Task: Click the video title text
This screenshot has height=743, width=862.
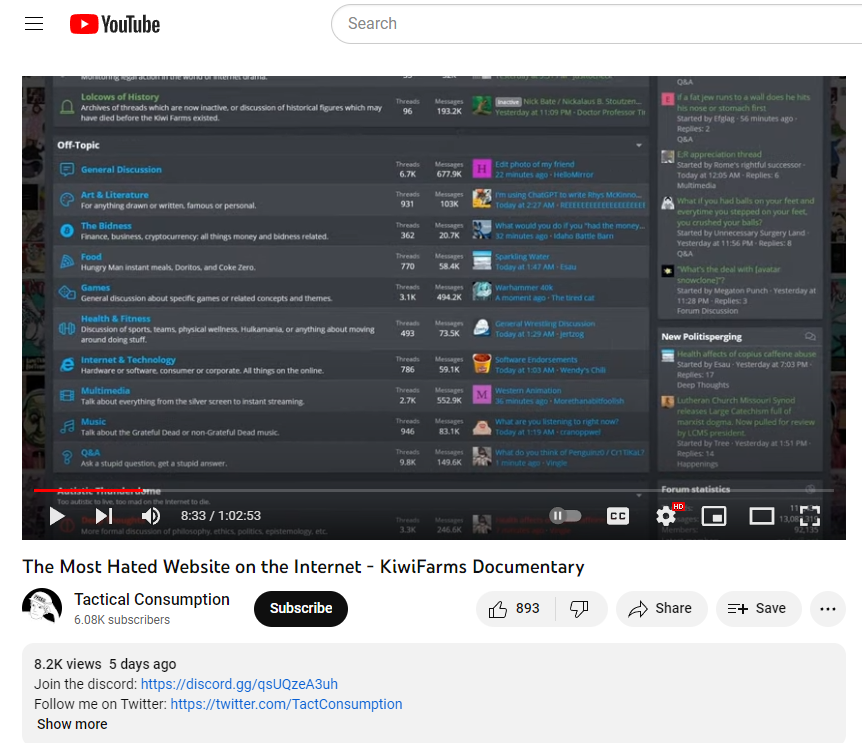Action: click(303, 567)
